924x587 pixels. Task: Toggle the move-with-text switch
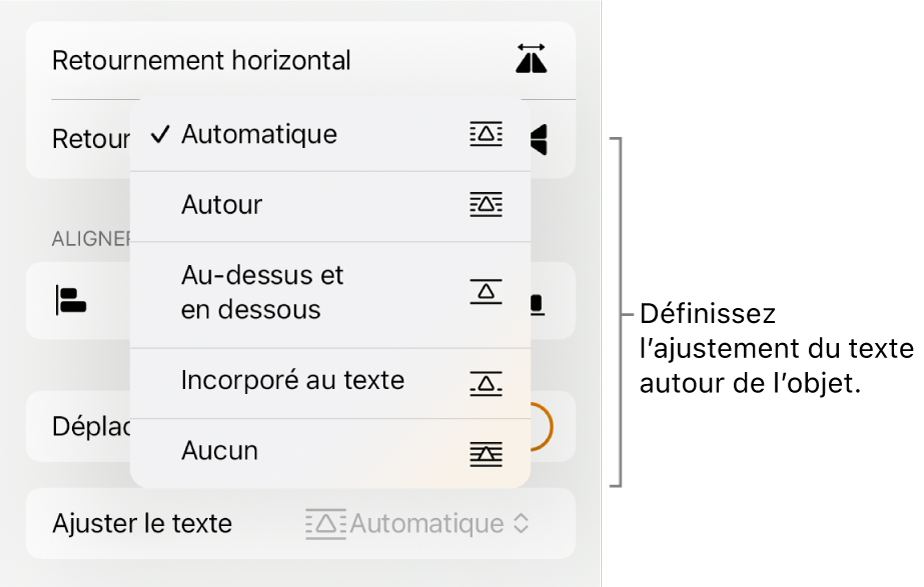click(538, 425)
